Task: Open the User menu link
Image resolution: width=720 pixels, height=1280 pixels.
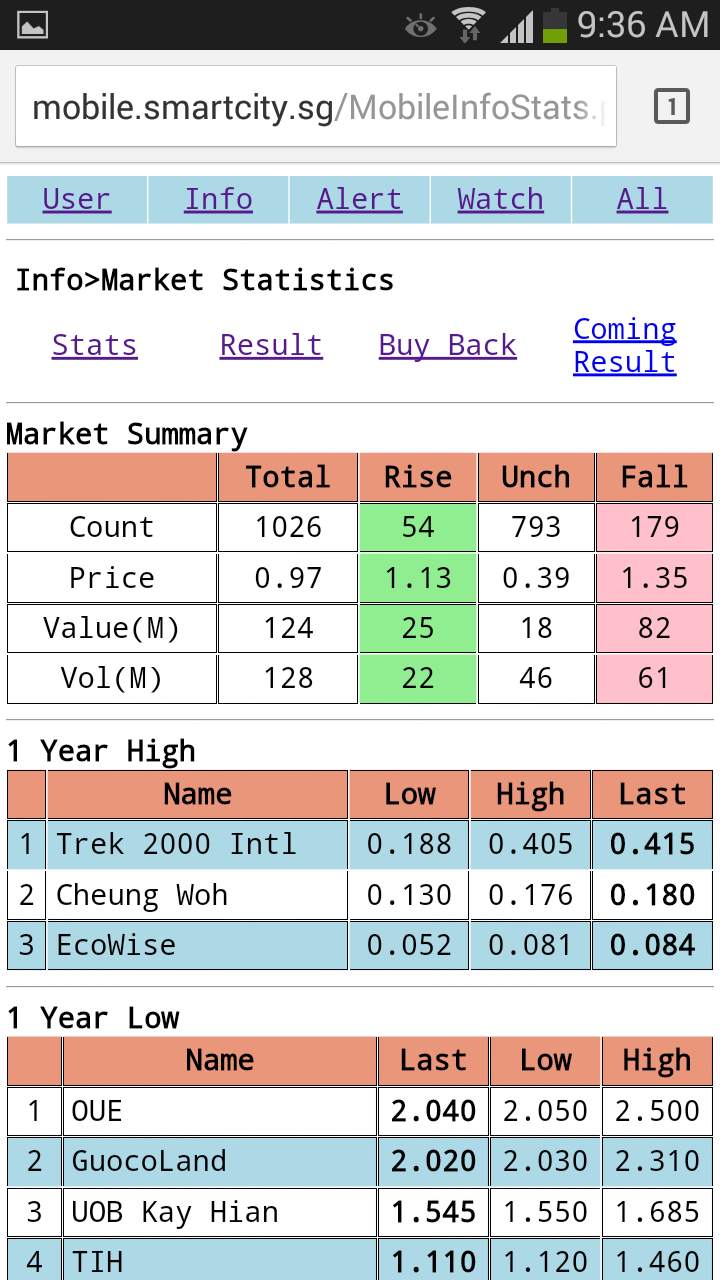Action: click(77, 200)
